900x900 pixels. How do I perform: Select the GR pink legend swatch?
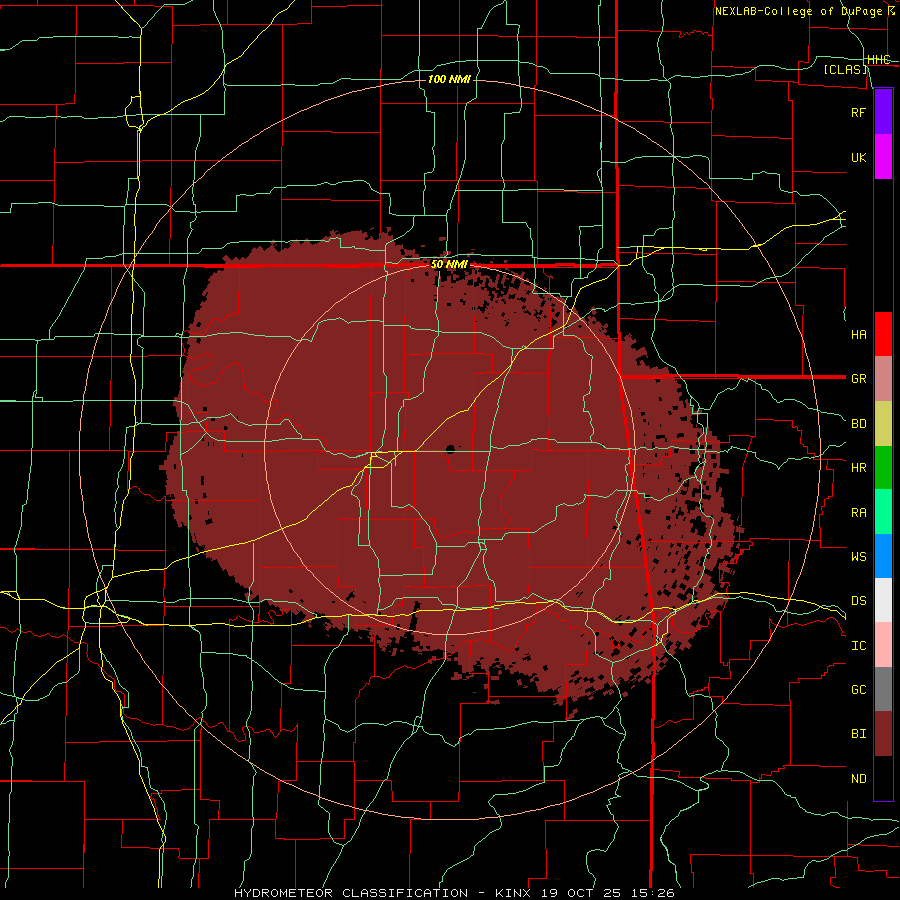point(883,379)
